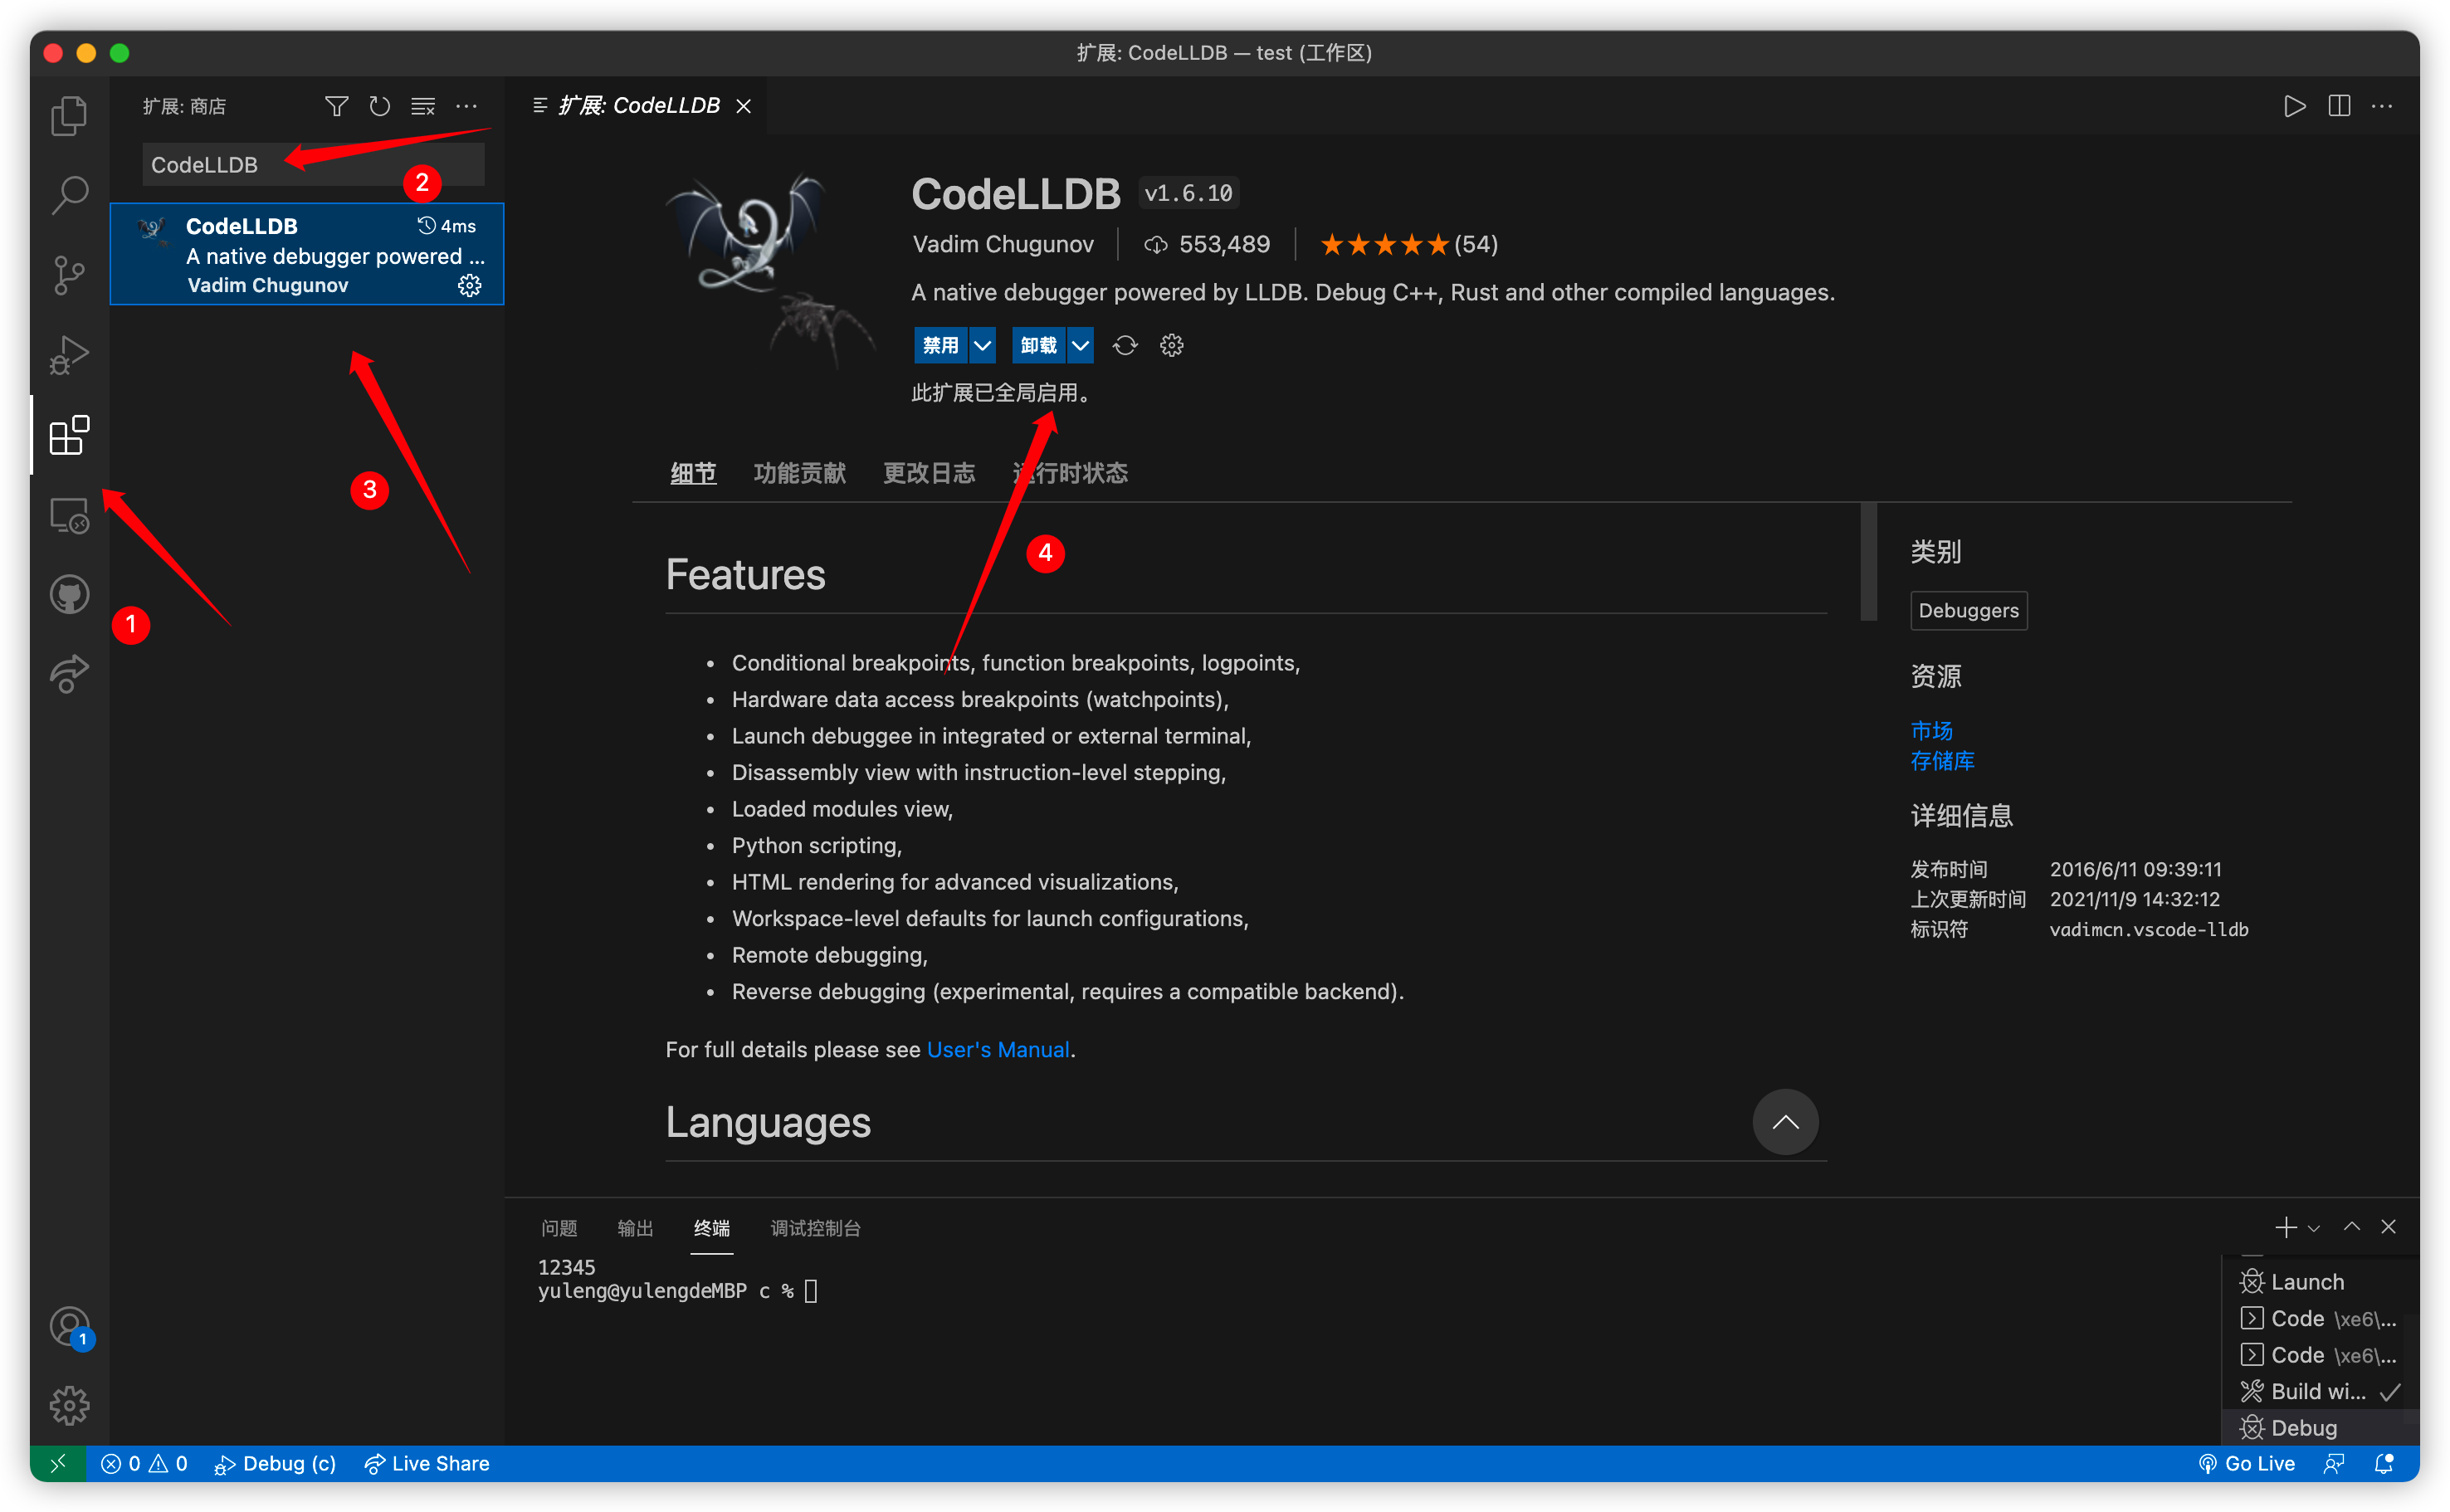Add a new terminal with plus icon
The width and height of the screenshot is (2450, 1512).
(2285, 1227)
